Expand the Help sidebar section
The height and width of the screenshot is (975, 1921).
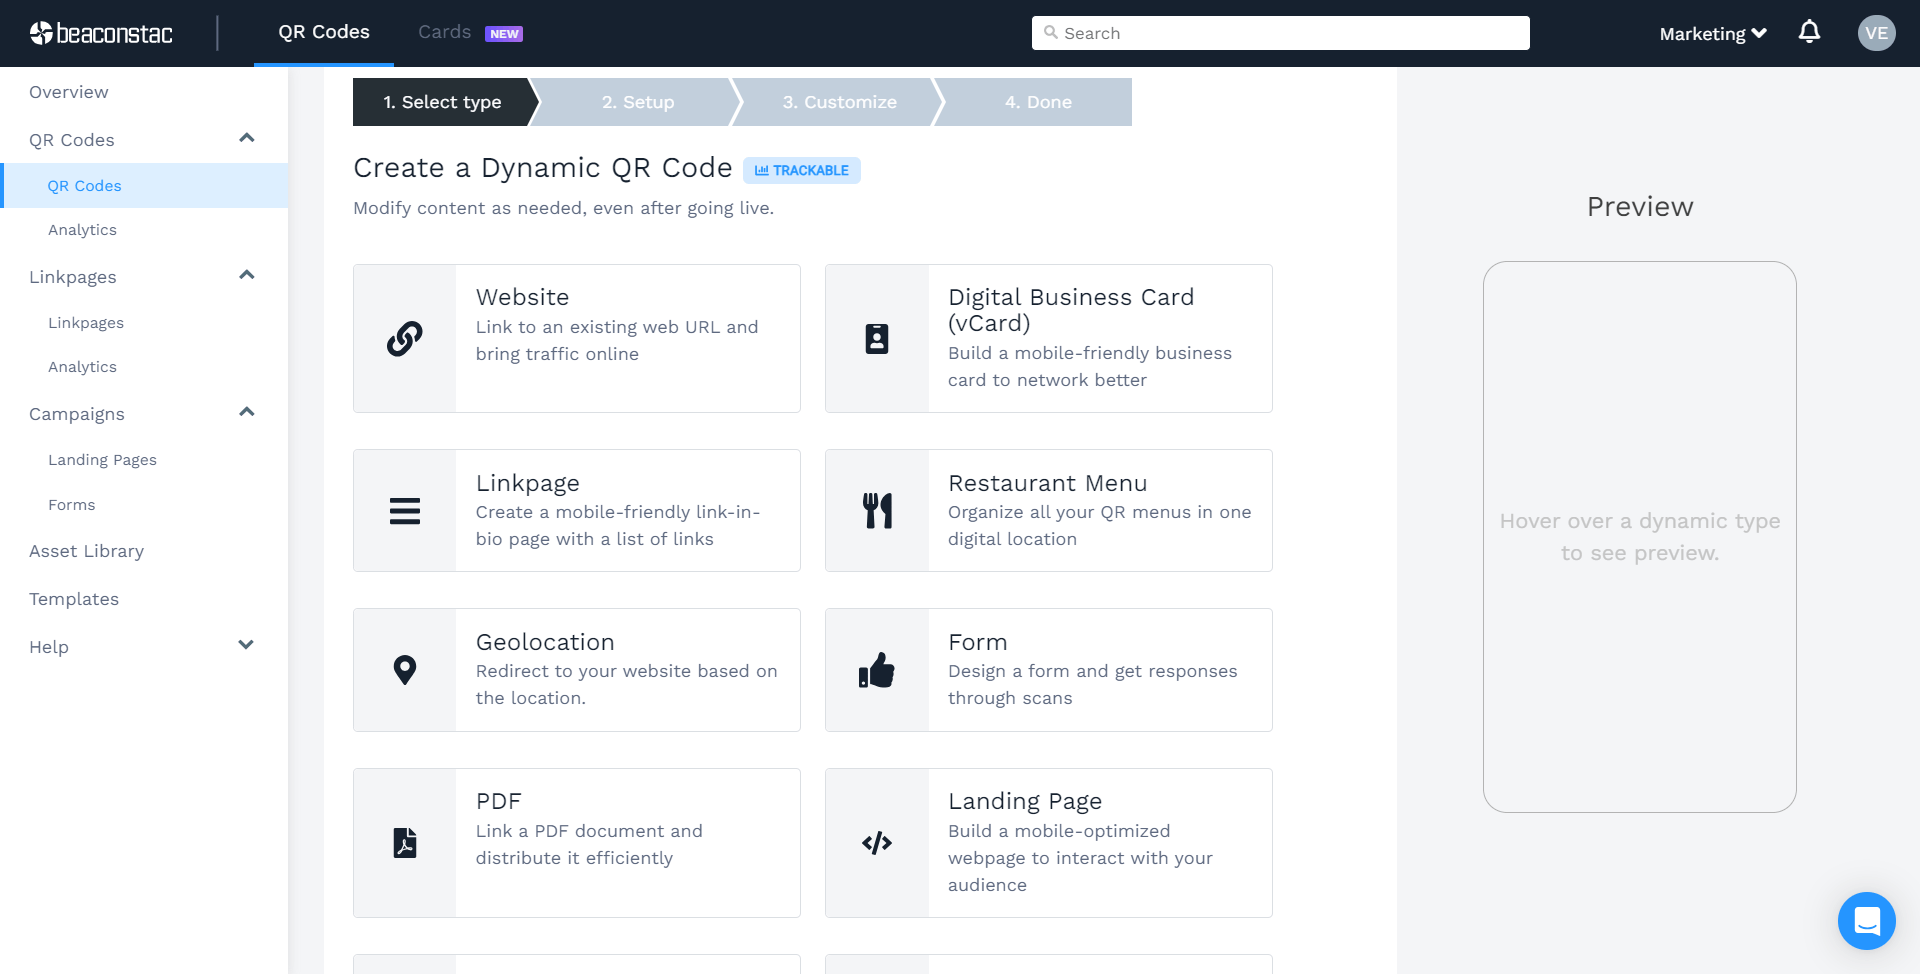coord(246,645)
